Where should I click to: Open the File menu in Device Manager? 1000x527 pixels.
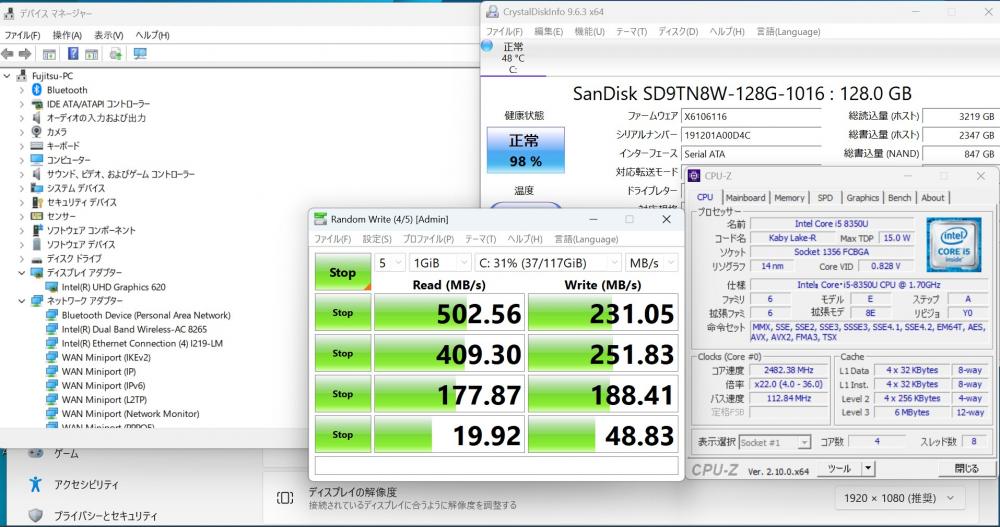coord(22,35)
